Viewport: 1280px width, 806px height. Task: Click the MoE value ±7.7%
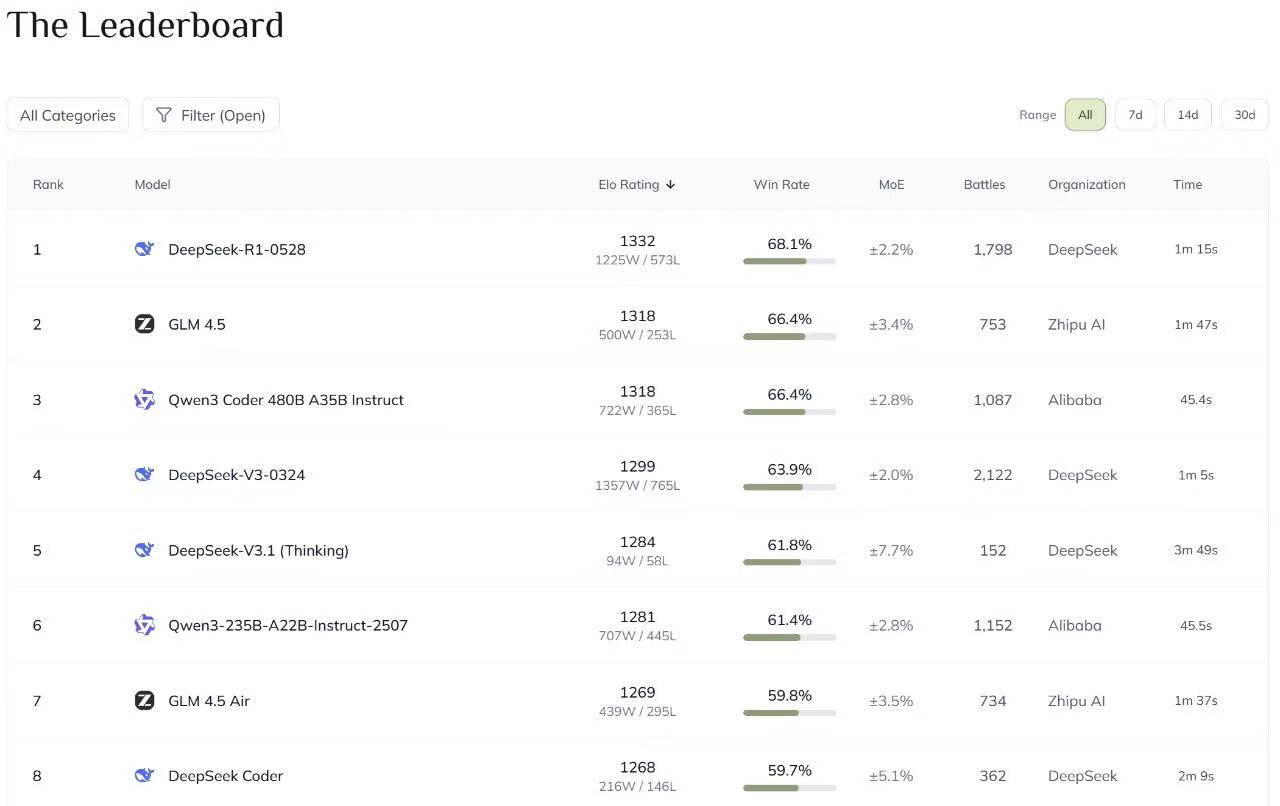pyautogui.click(x=891, y=550)
